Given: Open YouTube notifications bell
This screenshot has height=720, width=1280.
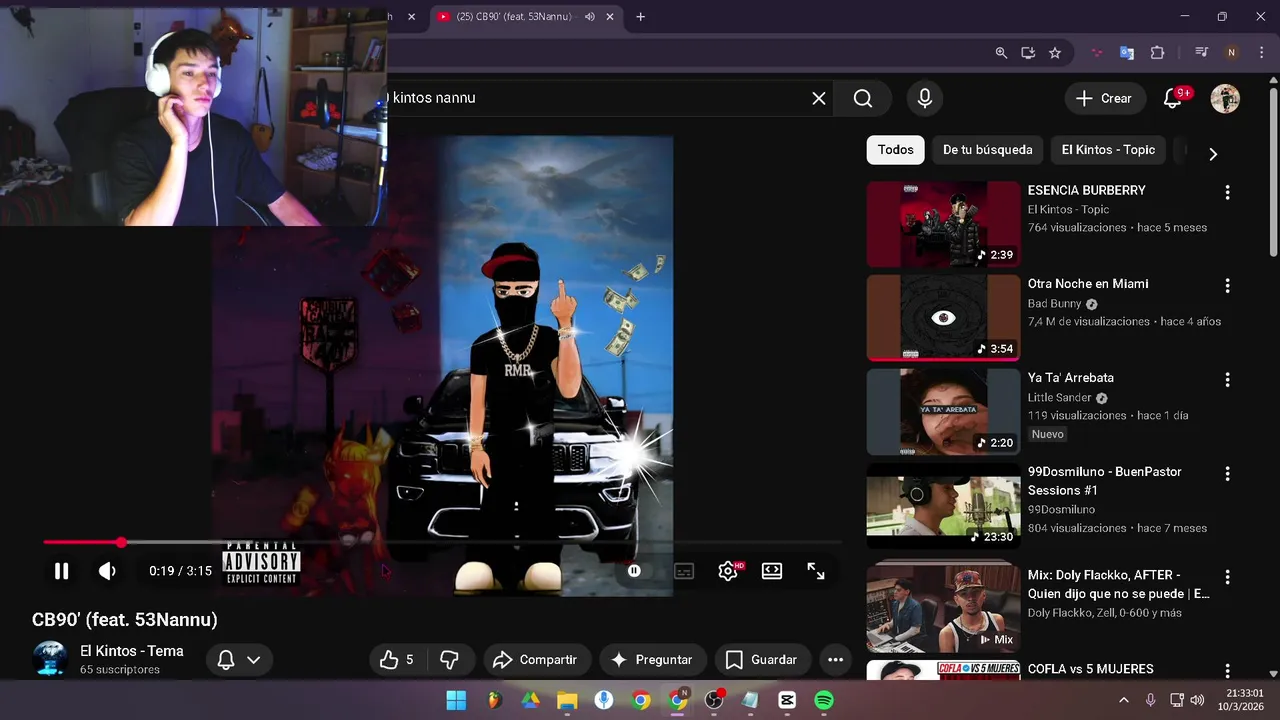Looking at the screenshot, I should click(x=1173, y=98).
